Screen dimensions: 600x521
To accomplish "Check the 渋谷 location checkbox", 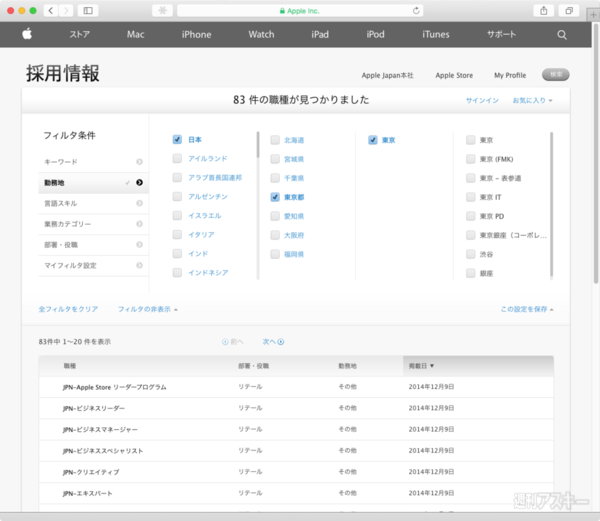I will click(x=471, y=254).
